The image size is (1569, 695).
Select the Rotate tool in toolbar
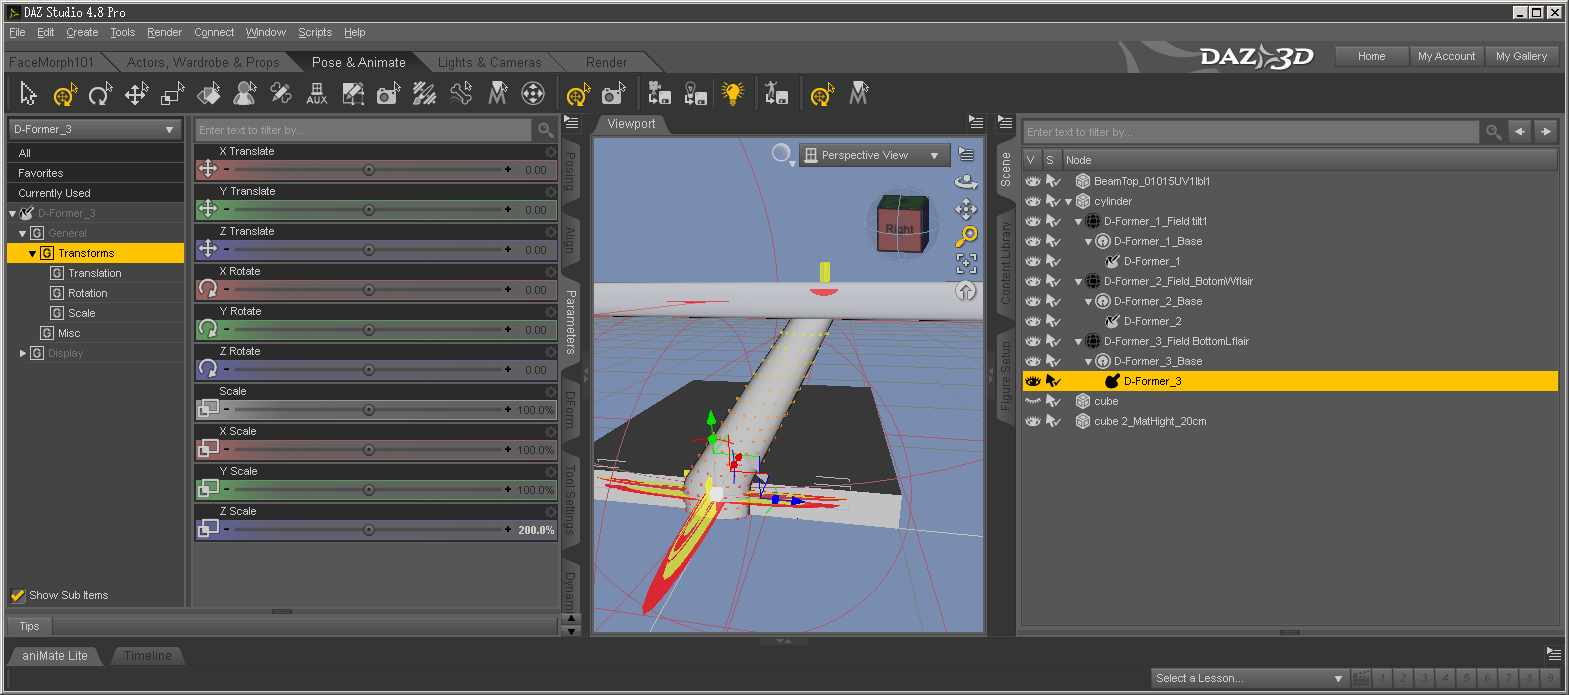point(100,94)
